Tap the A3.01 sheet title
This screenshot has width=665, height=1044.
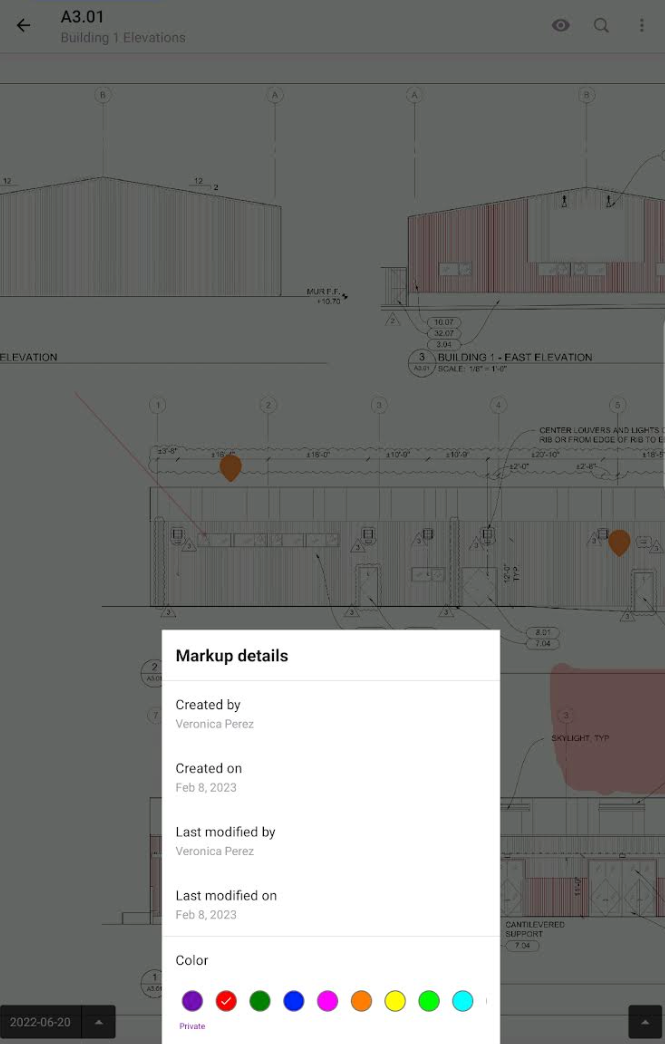(82, 17)
